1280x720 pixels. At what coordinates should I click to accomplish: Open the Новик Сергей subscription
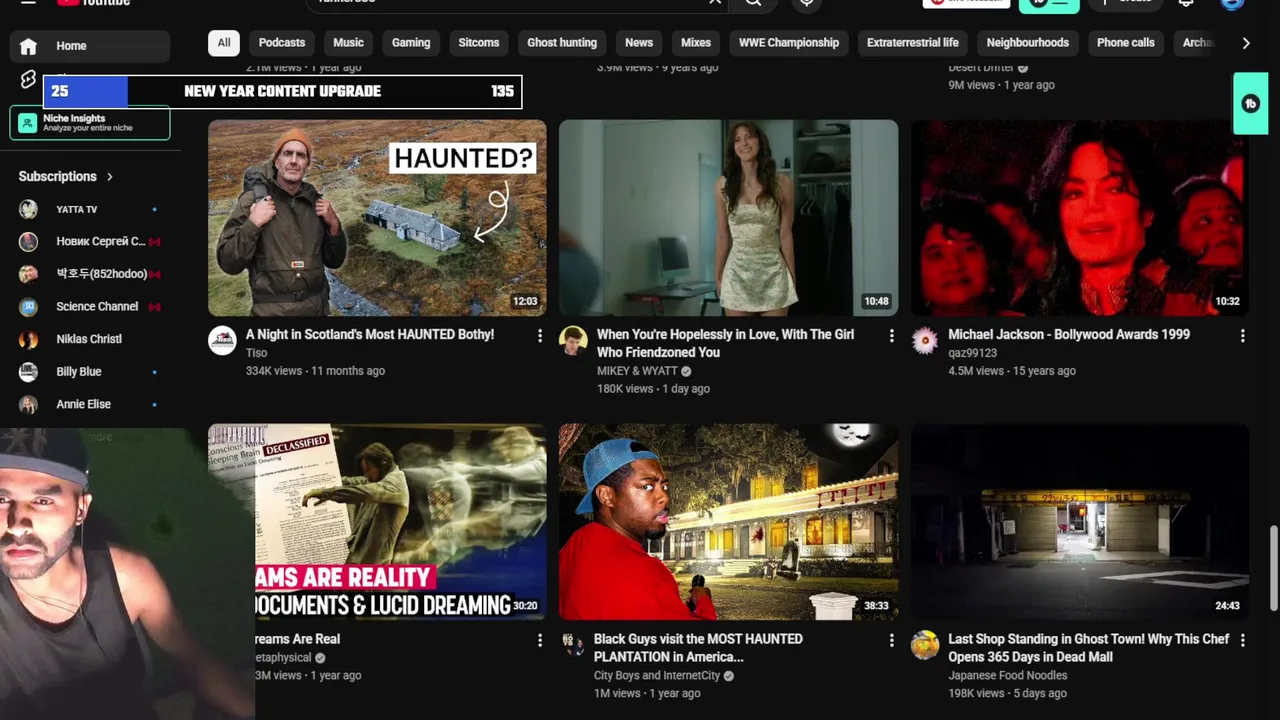[x=90, y=242]
